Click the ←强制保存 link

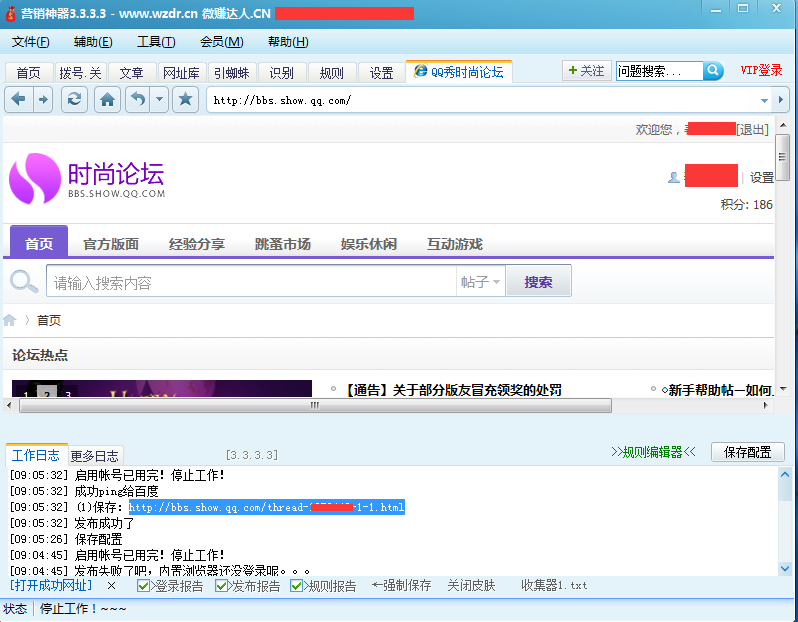[402, 585]
